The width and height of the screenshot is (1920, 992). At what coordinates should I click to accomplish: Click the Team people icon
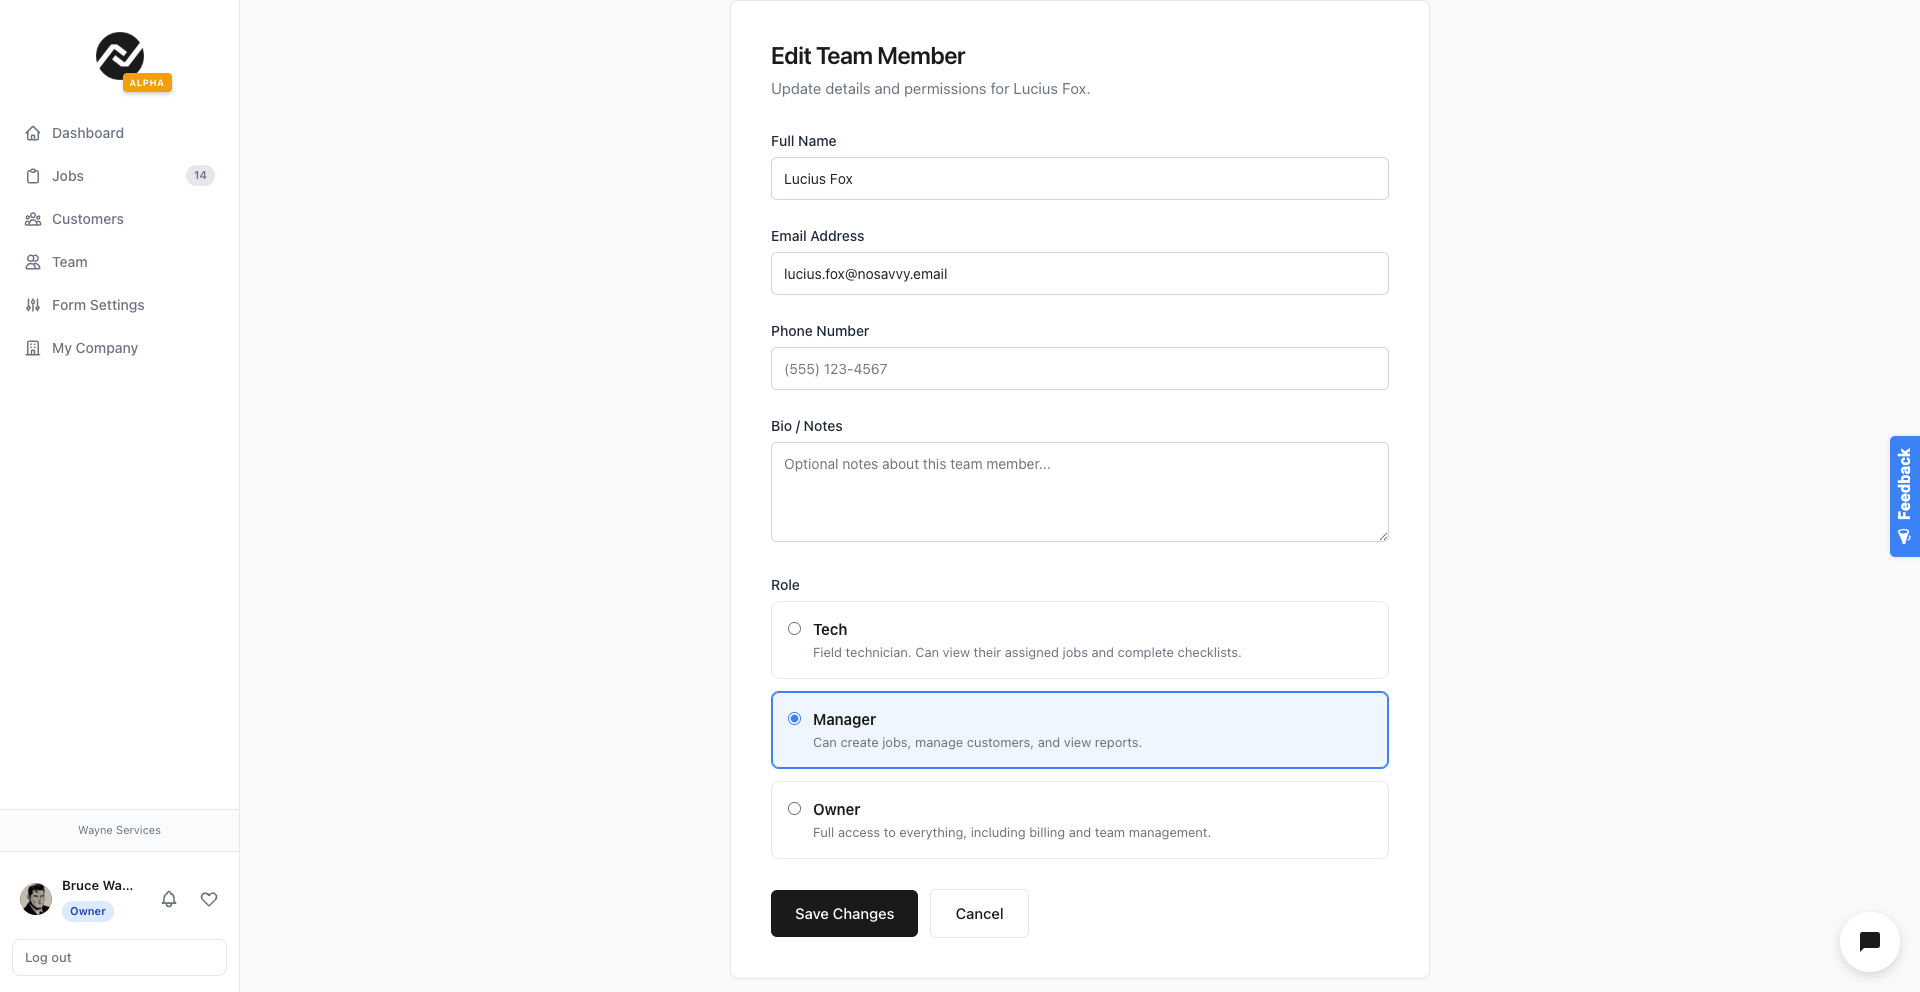[x=33, y=262]
